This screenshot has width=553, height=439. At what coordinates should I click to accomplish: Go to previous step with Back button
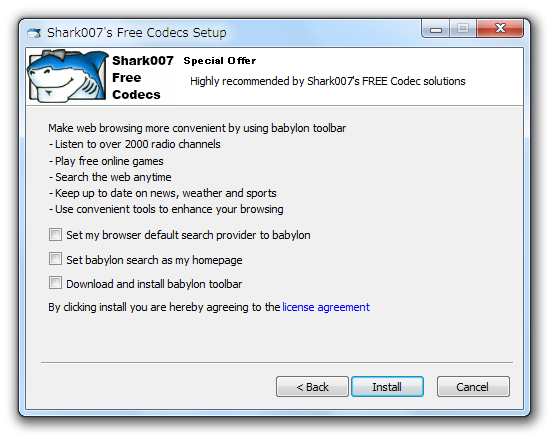pos(312,387)
